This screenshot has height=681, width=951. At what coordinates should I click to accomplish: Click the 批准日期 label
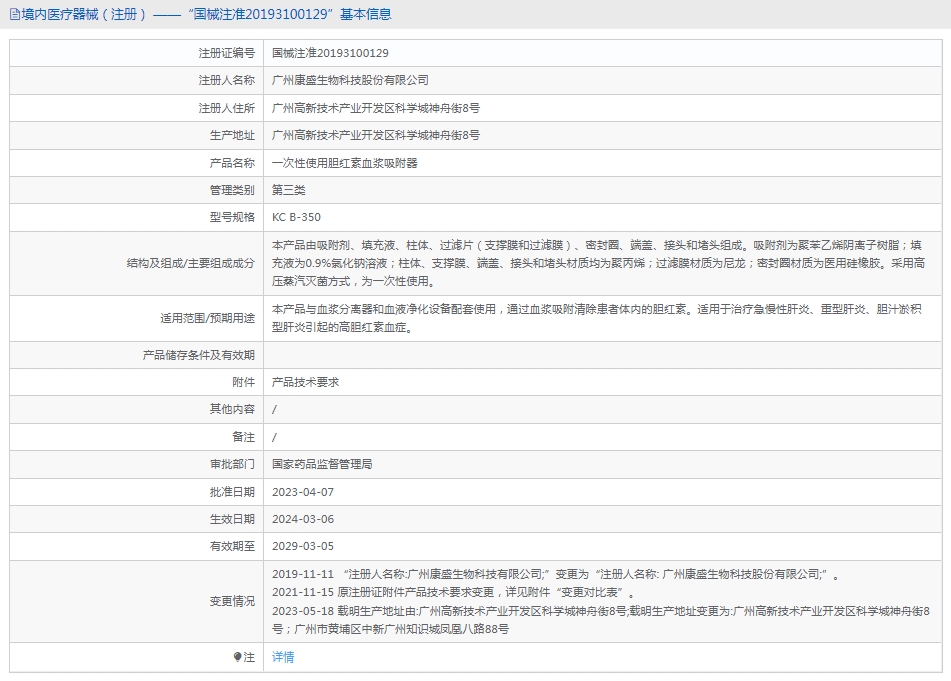click(232, 492)
